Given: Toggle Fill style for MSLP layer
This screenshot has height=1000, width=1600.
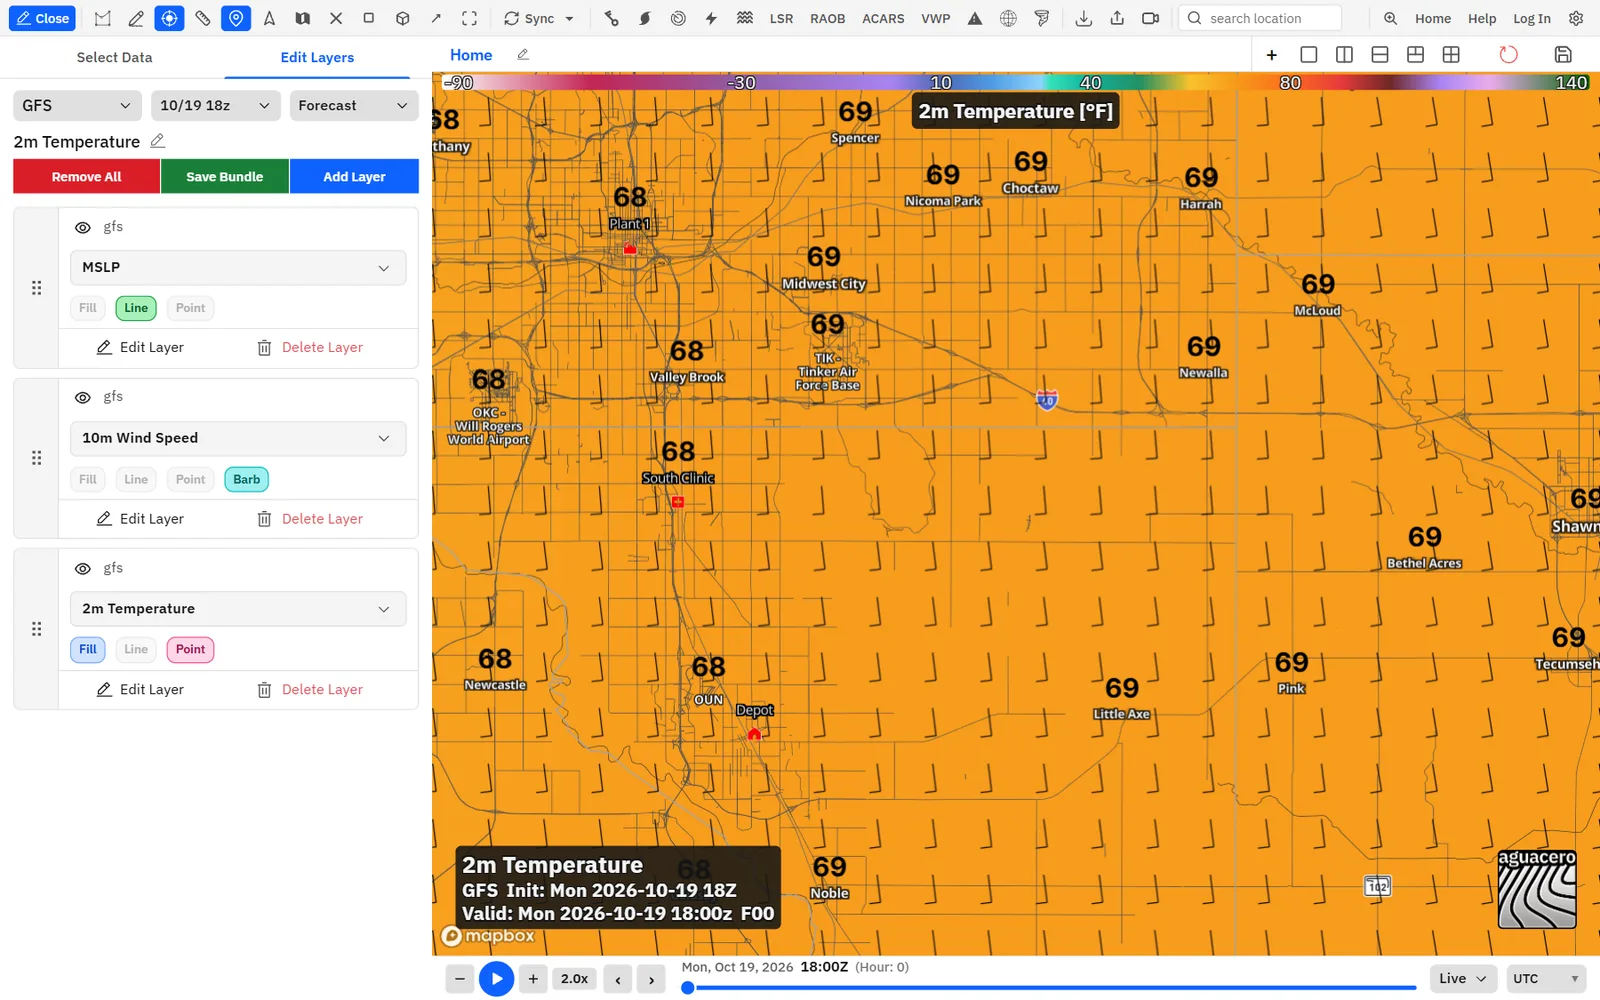Looking at the screenshot, I should pos(88,308).
